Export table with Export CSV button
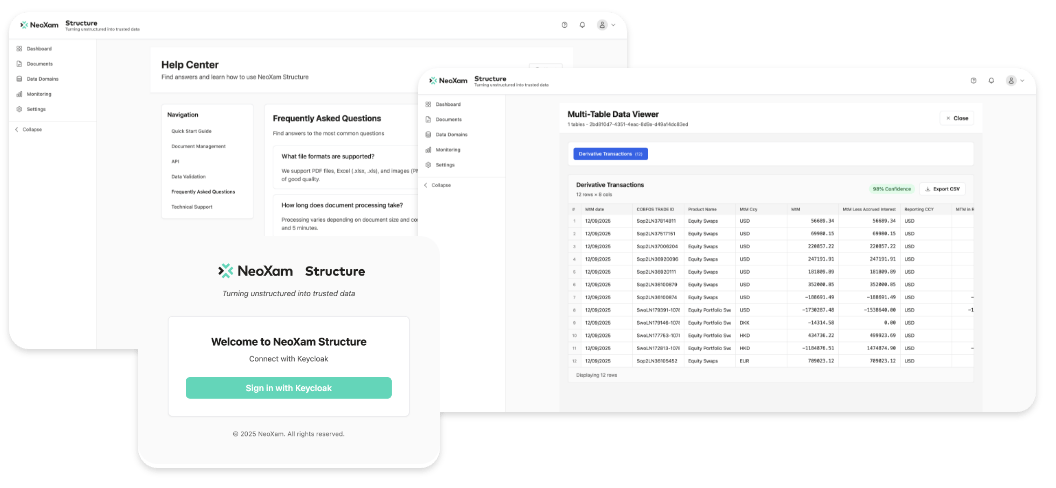The image size is (1056, 488). point(942,189)
